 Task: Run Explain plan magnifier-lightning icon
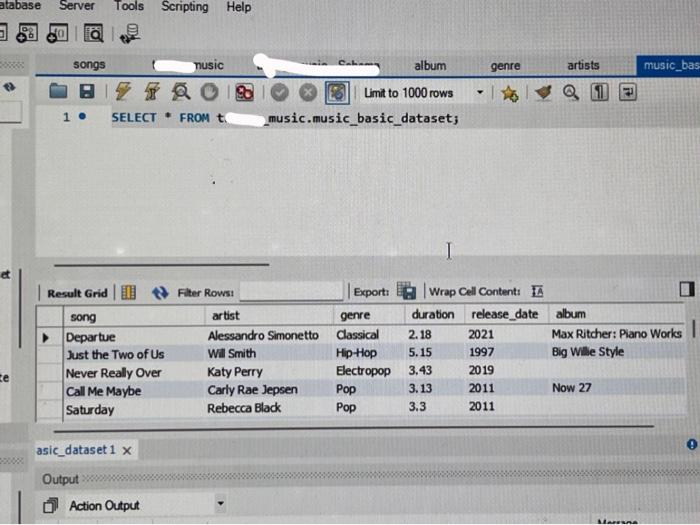tap(181, 92)
